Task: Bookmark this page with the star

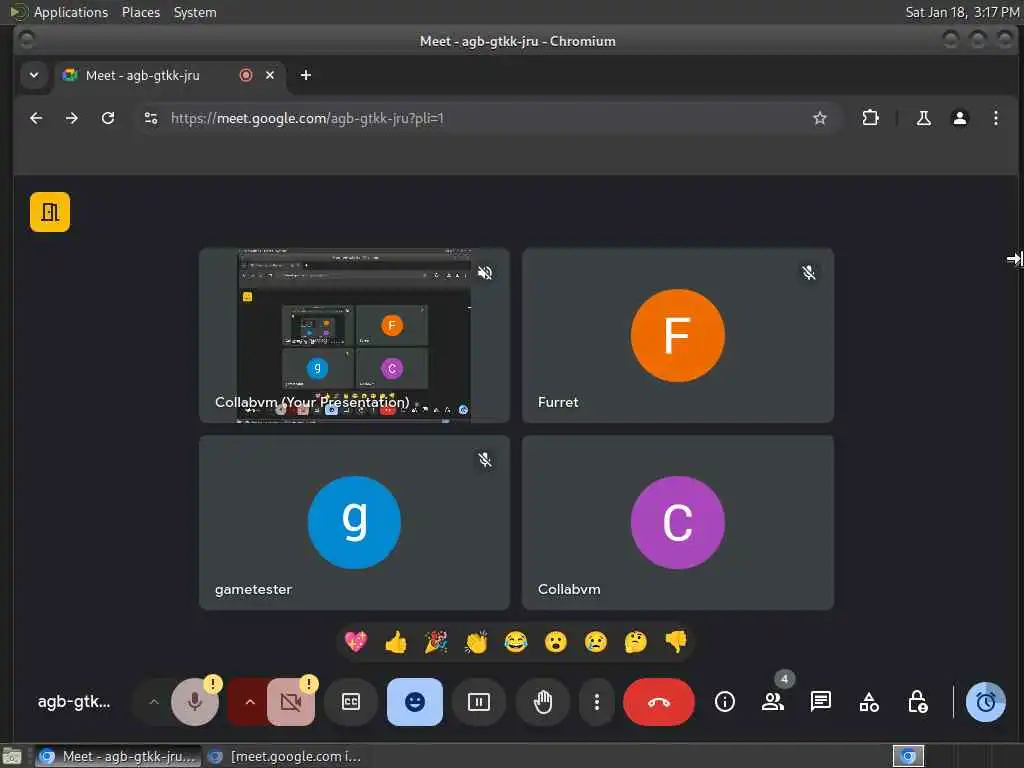Action: [x=820, y=118]
